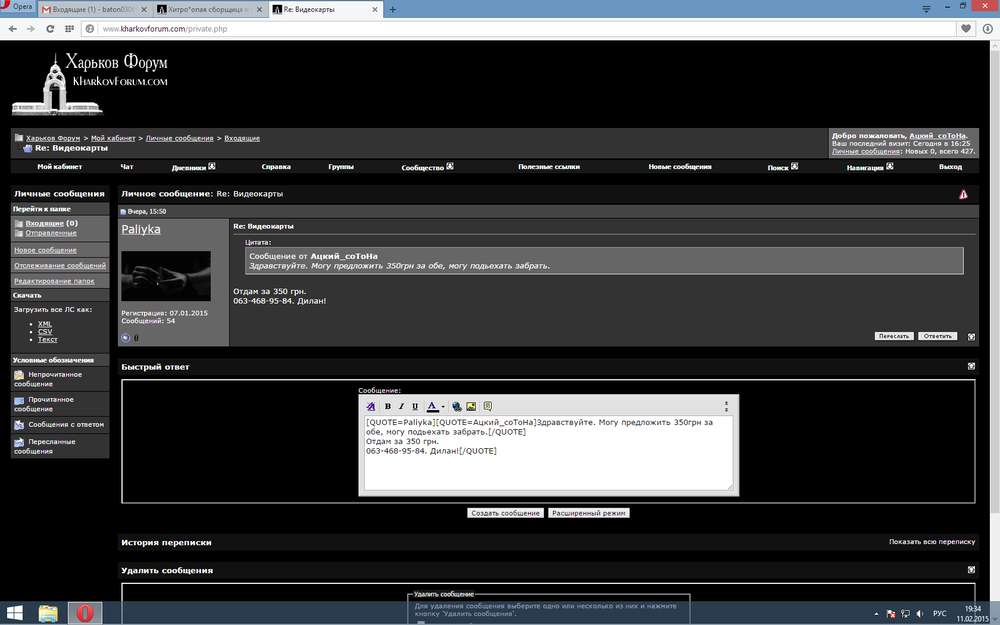Image resolution: width=1000 pixels, height=625 pixels.
Task: Click the Создать сообщение button
Action: (505, 513)
